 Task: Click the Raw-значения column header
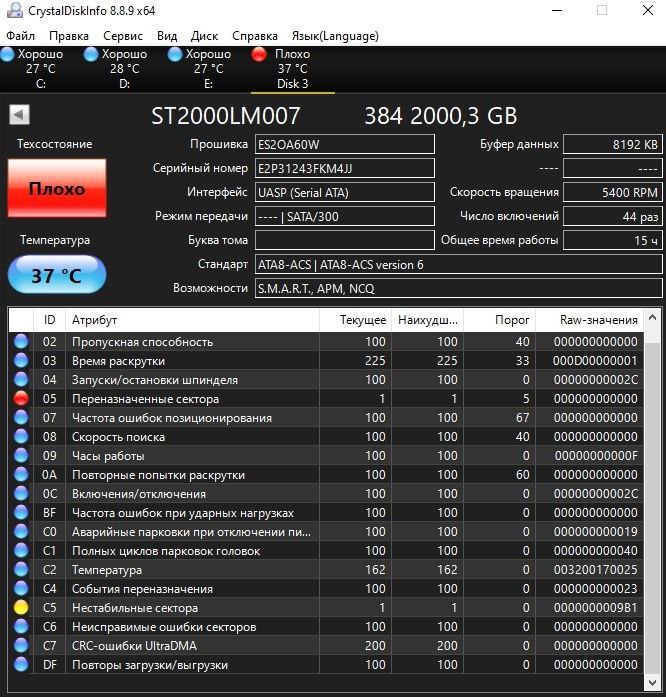click(x=589, y=320)
